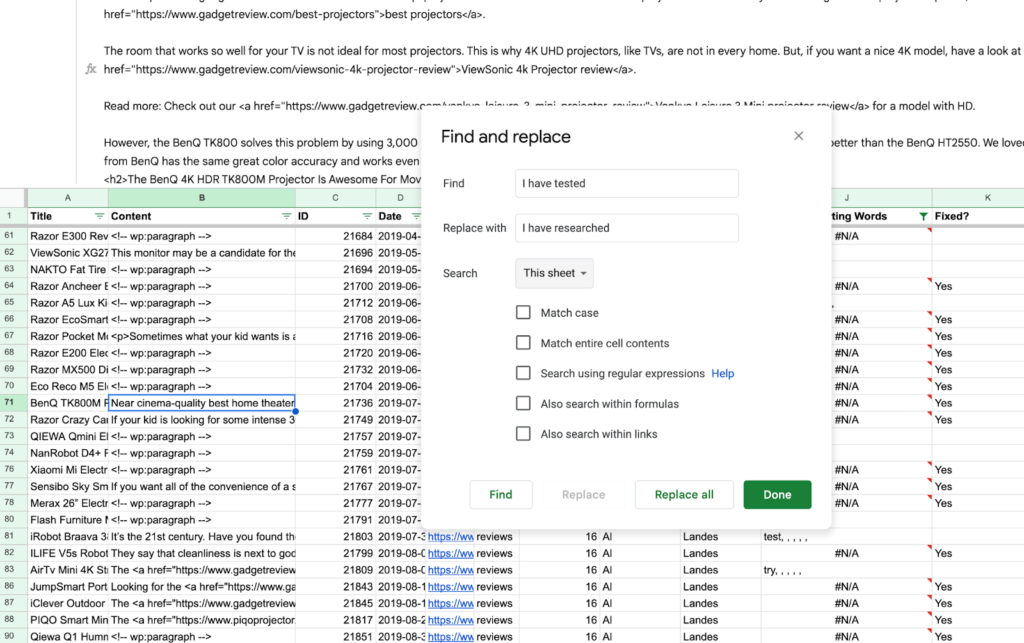Select the 'Yes' cell in row 64

[x=978, y=286]
